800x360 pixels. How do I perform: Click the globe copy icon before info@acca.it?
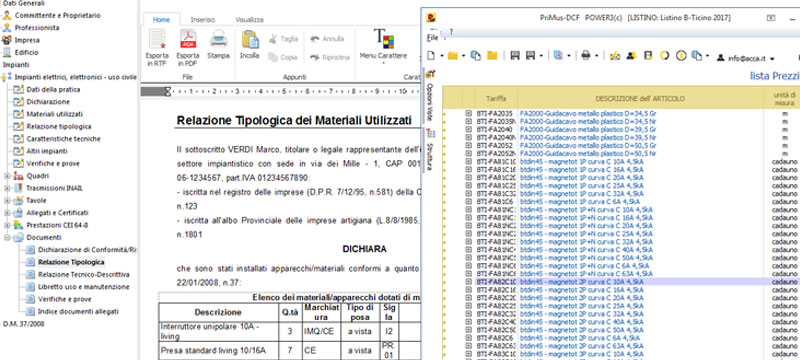[697, 56]
